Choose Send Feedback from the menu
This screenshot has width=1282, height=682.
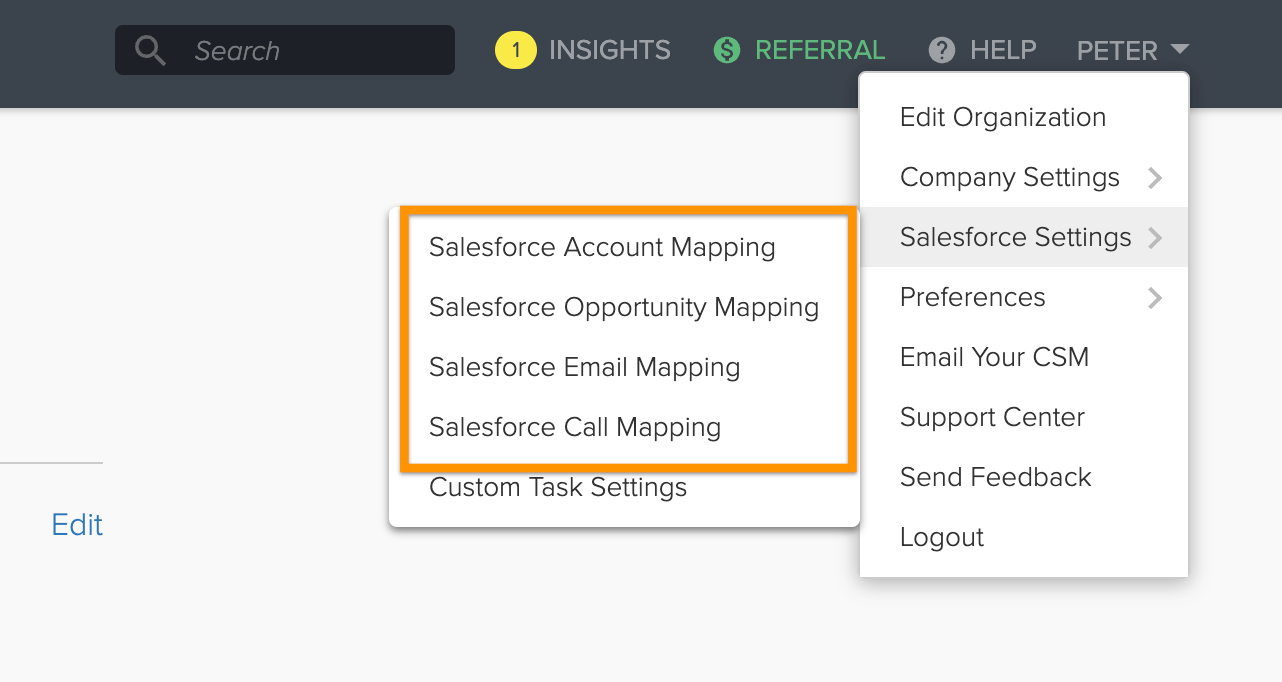click(996, 477)
